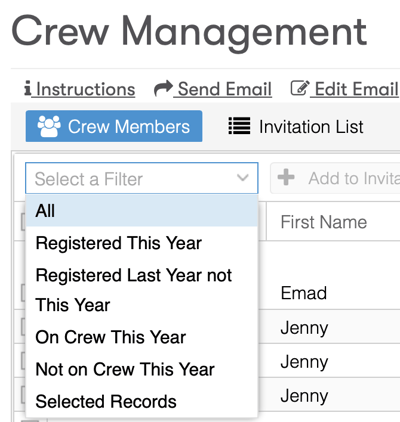Collapse the Select a Filter dropdown chevron
Viewport: 400px width, 422px height.
pyautogui.click(x=243, y=178)
